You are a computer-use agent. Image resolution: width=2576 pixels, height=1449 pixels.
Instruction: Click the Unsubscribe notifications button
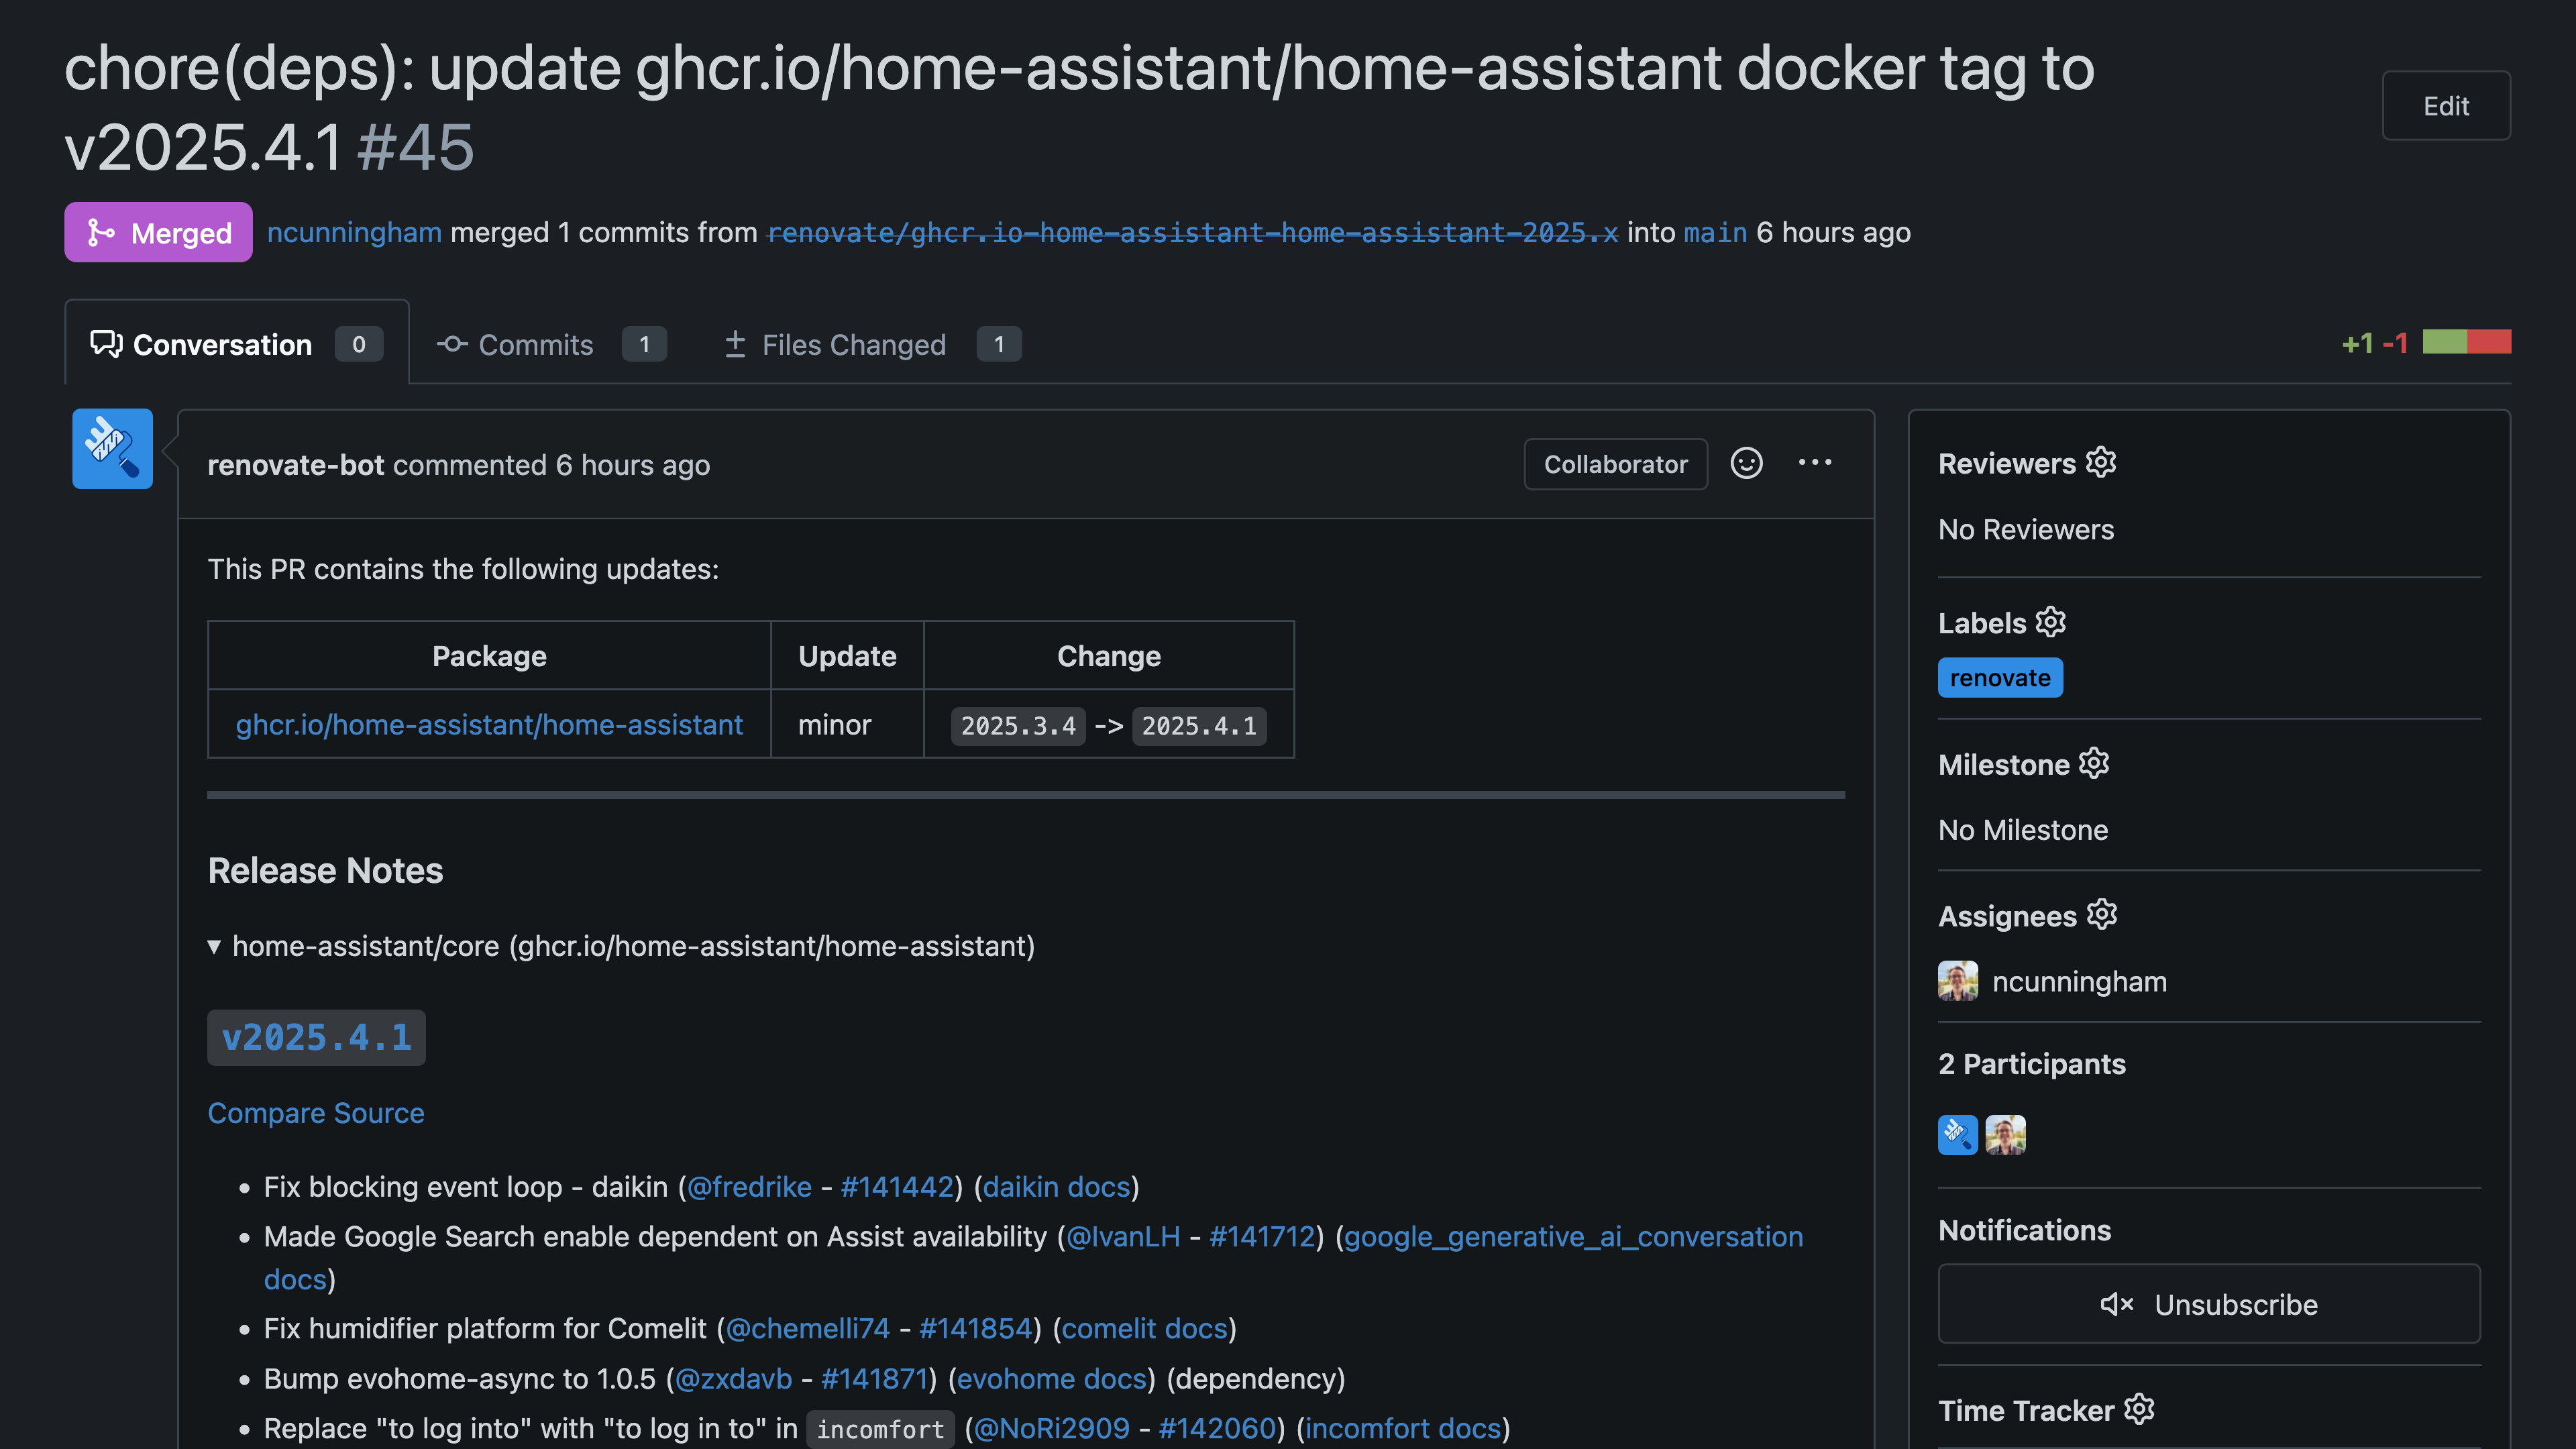click(2208, 1304)
